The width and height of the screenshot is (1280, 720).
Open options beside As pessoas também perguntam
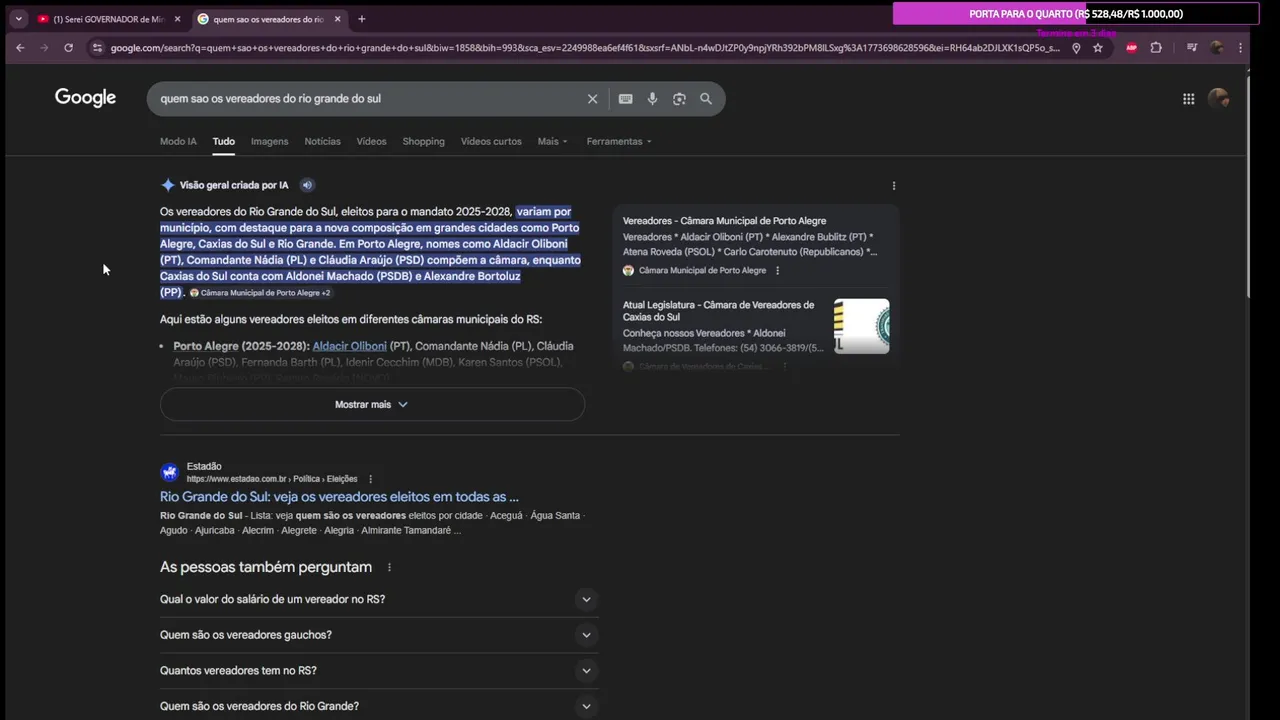pyautogui.click(x=389, y=567)
